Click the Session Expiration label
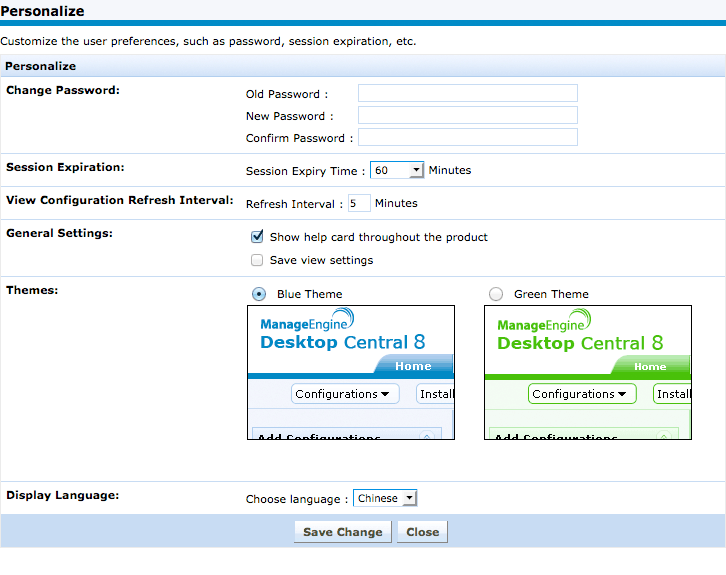726x575 pixels. (65, 167)
